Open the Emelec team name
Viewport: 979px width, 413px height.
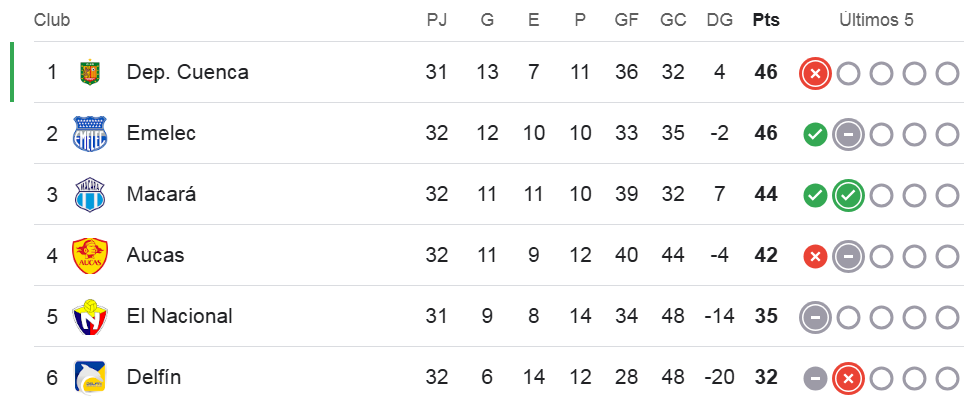[x=161, y=134]
